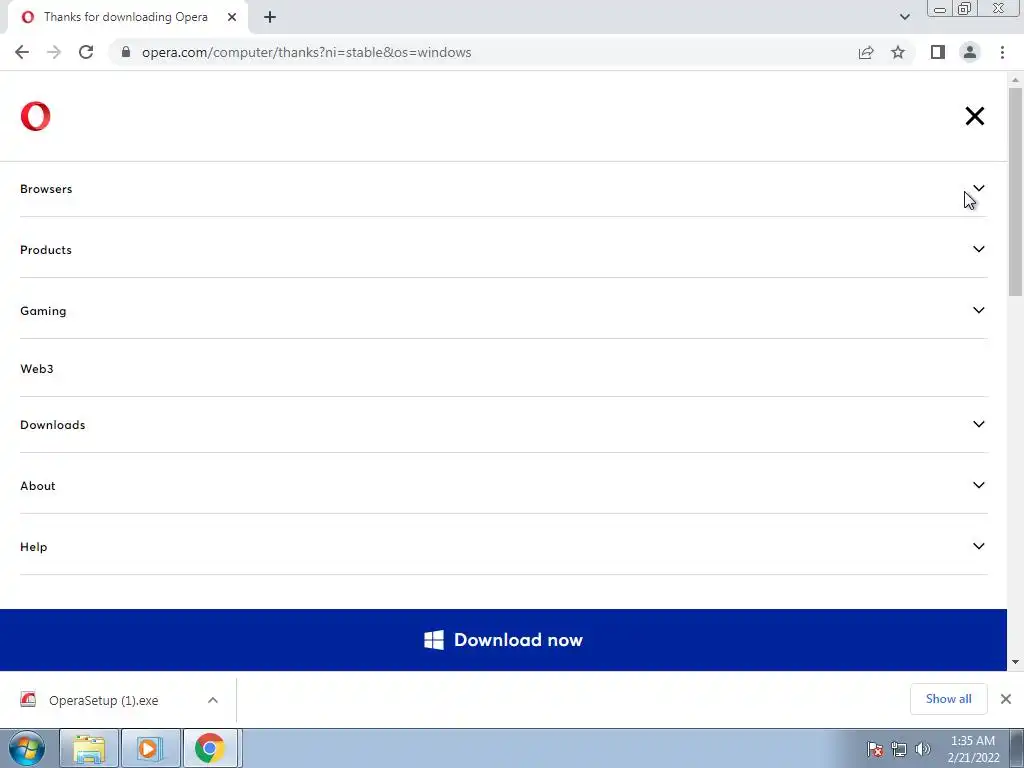Go forward to the next page

tap(54, 52)
